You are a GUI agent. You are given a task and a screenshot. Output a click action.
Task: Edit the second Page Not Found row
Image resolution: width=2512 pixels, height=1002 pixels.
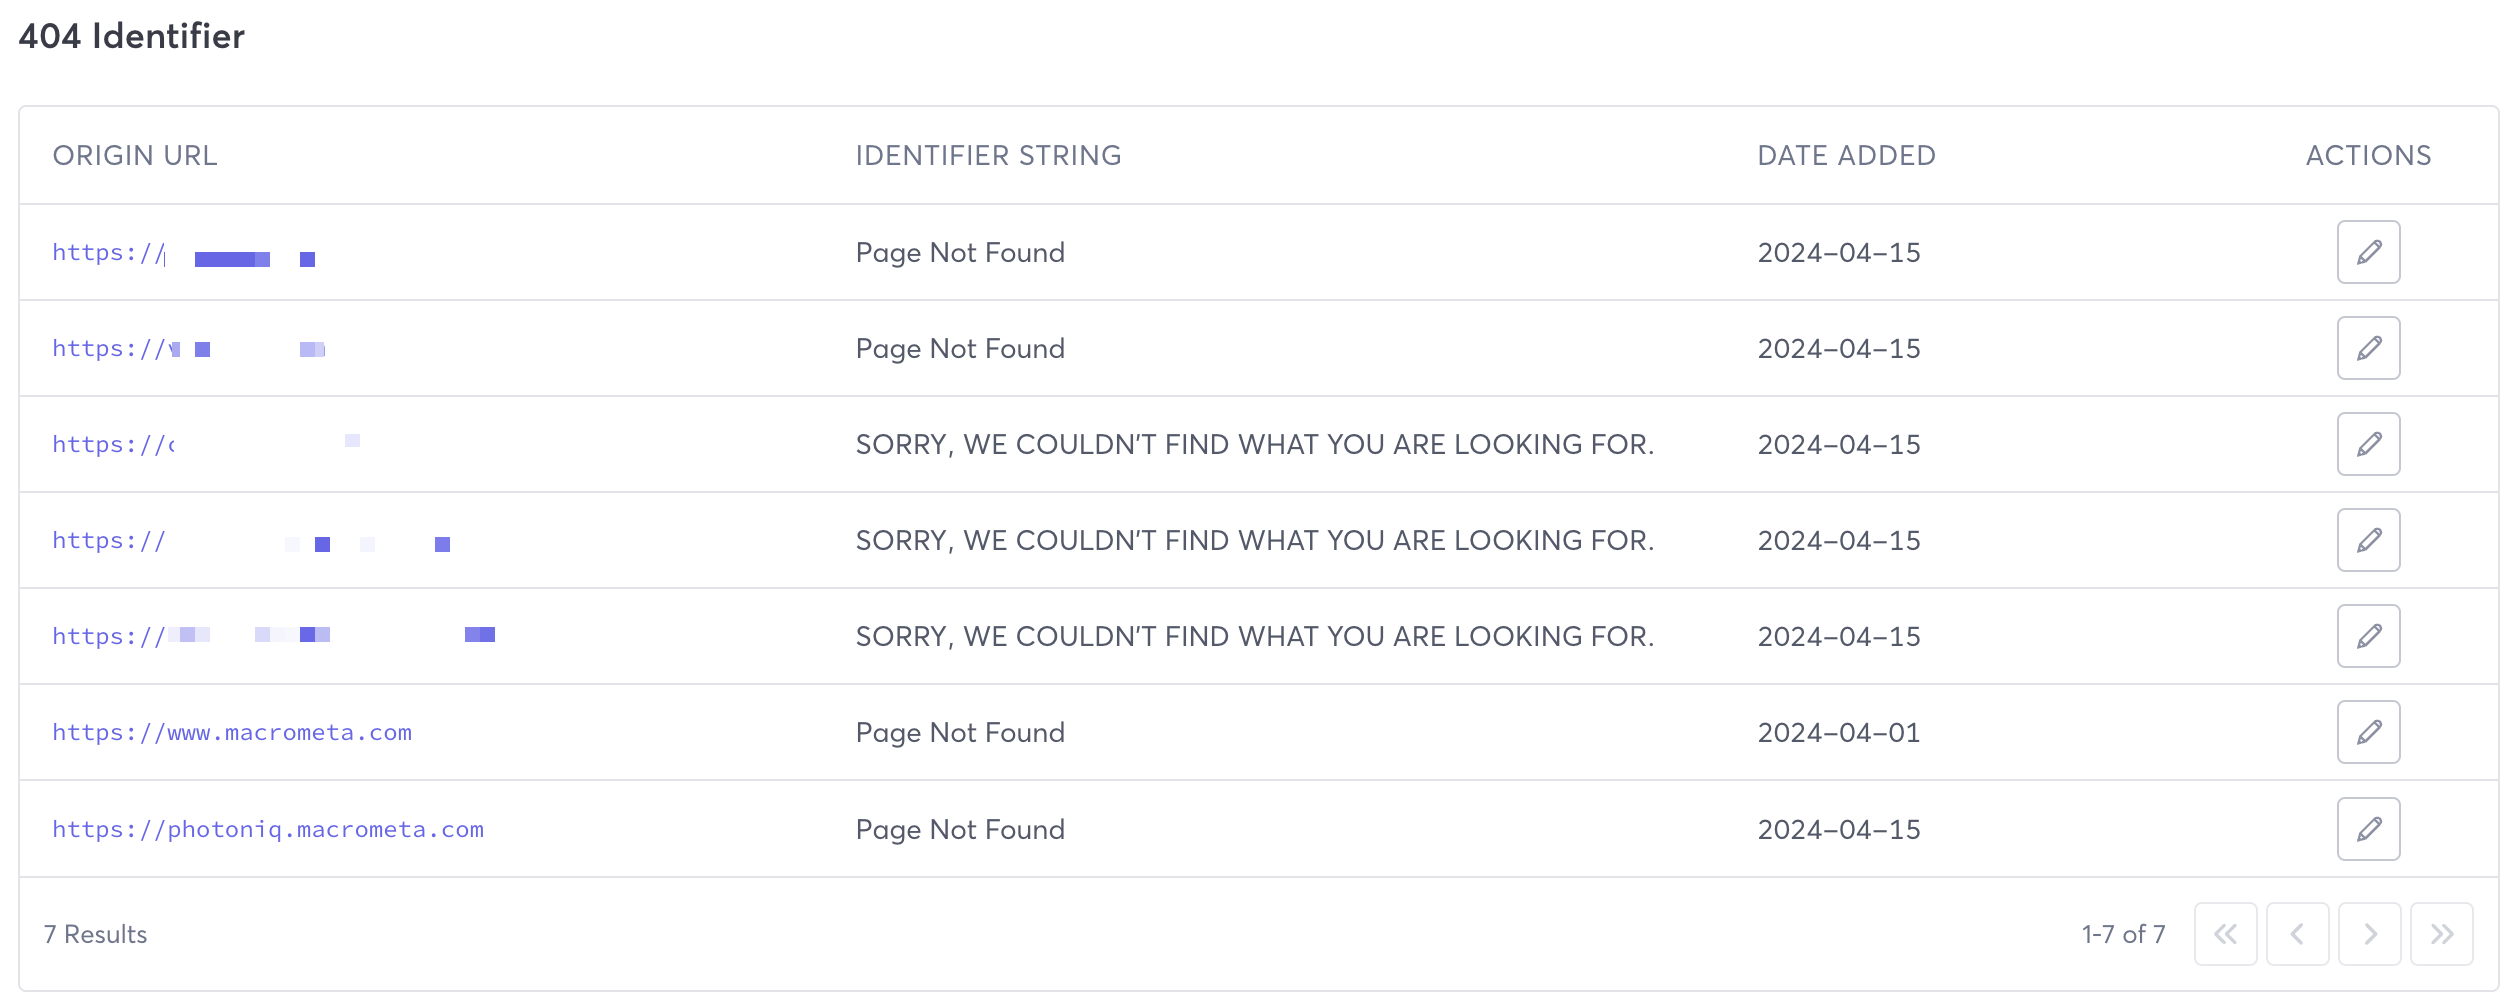point(2369,347)
